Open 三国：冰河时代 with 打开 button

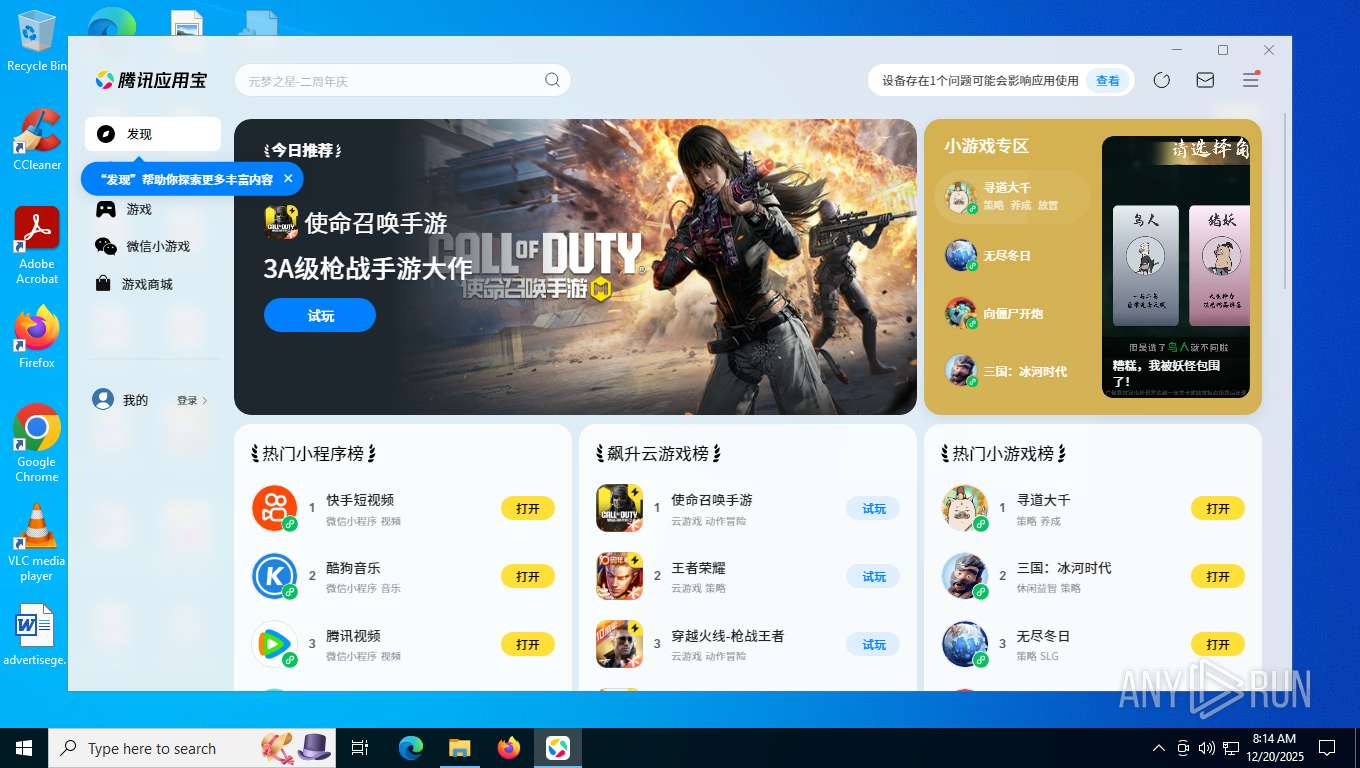(1218, 576)
